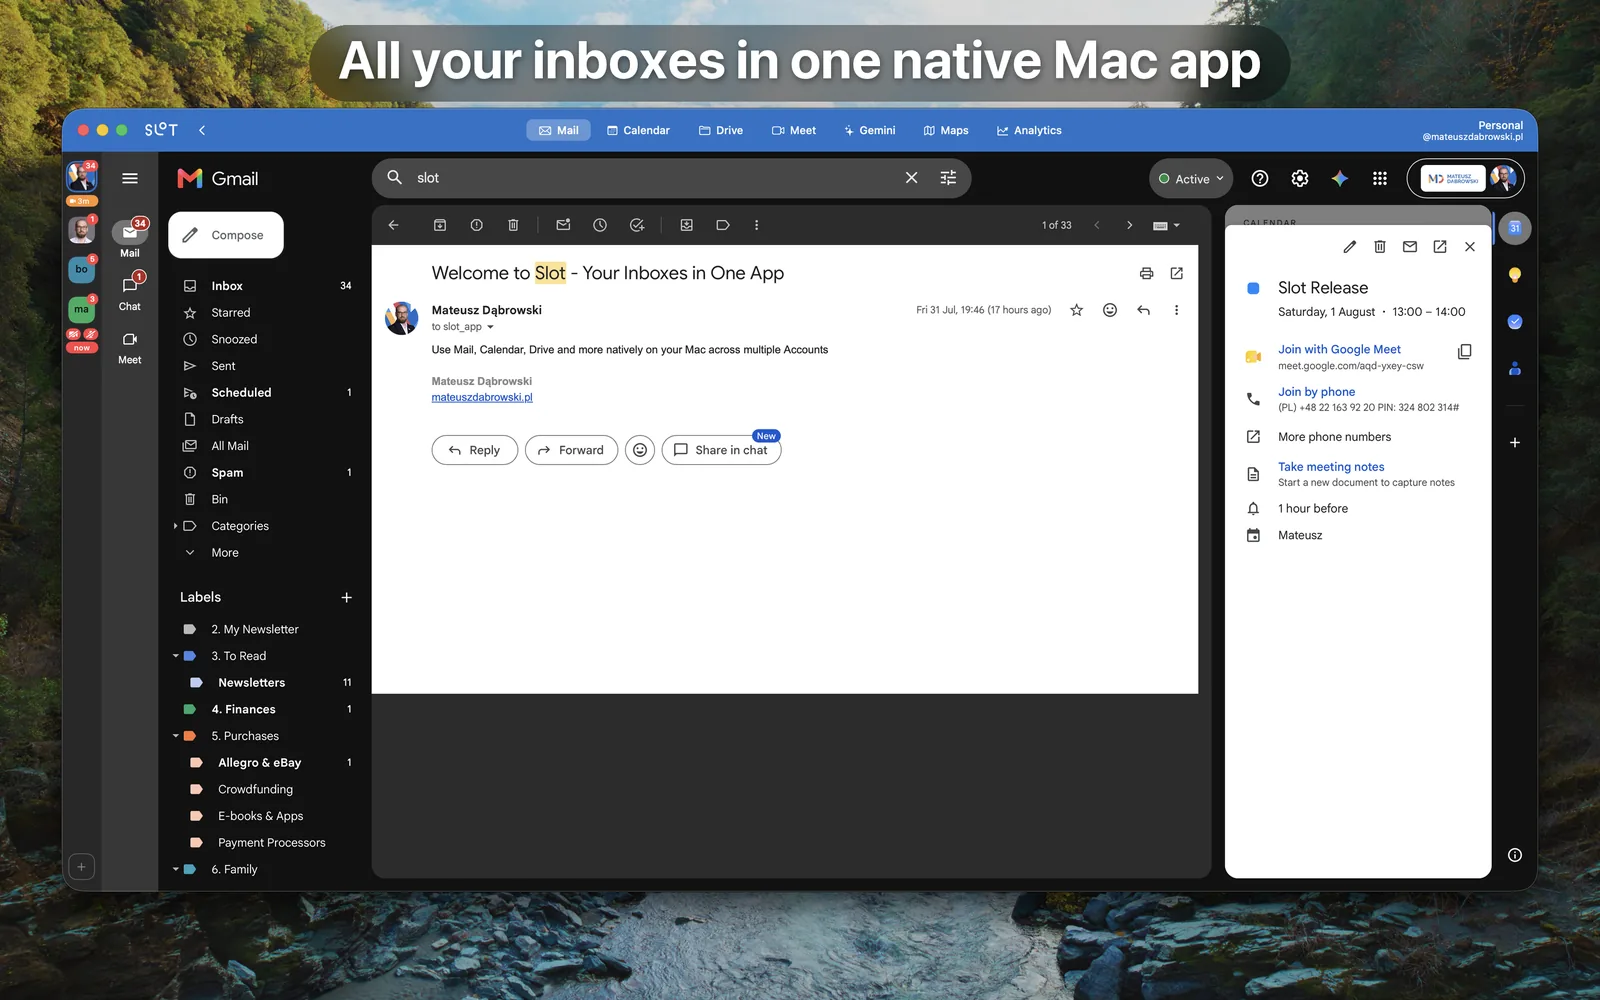Viewport: 1600px width, 1000px height.
Task: Add another account to Slot
Action: (82, 867)
